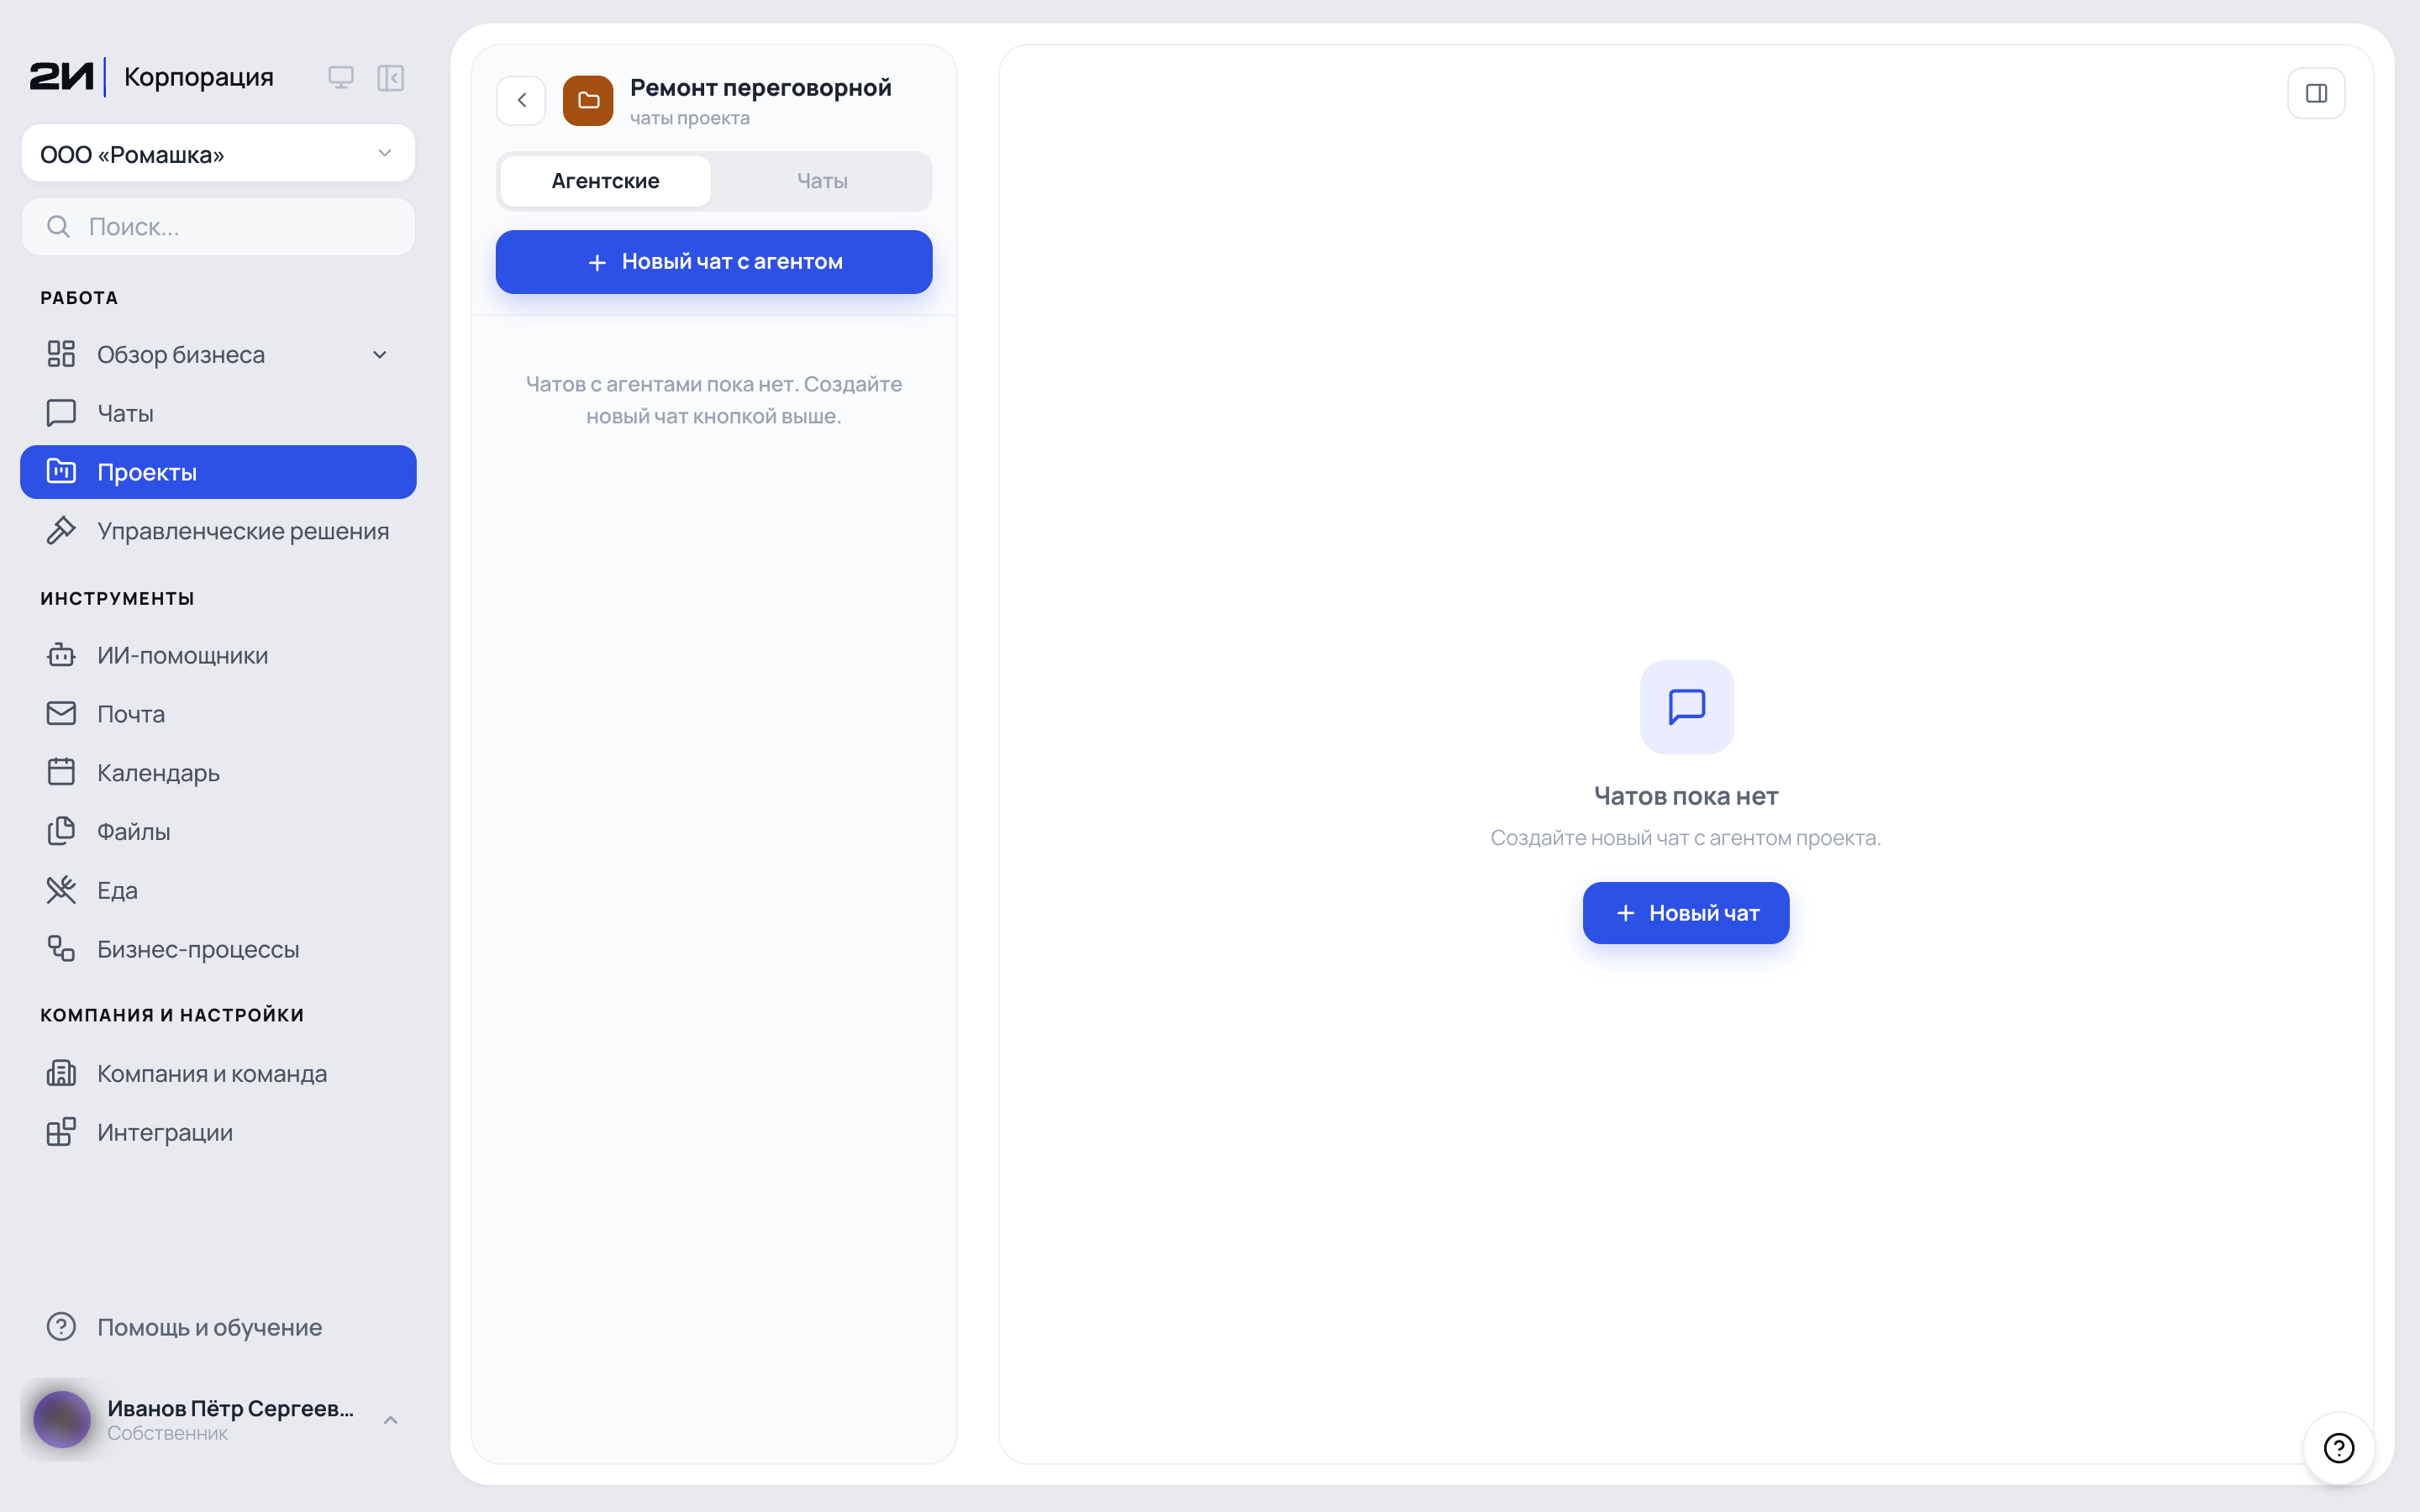The height and width of the screenshot is (1512, 2420).
Task: Open Бизнес-процессы
Action: (218, 949)
